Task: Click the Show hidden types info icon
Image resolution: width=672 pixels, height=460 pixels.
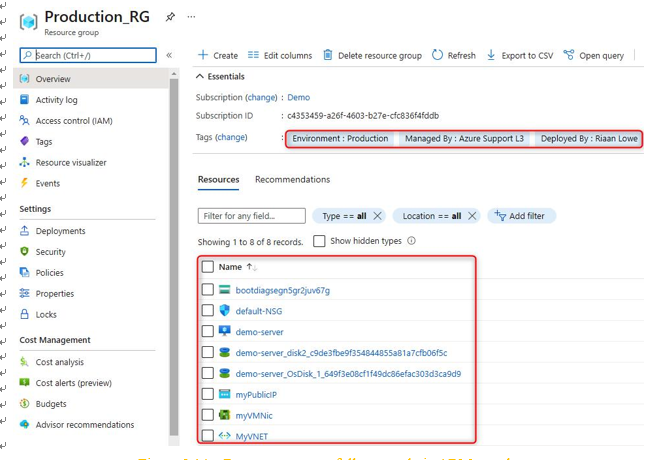Action: [x=411, y=241]
